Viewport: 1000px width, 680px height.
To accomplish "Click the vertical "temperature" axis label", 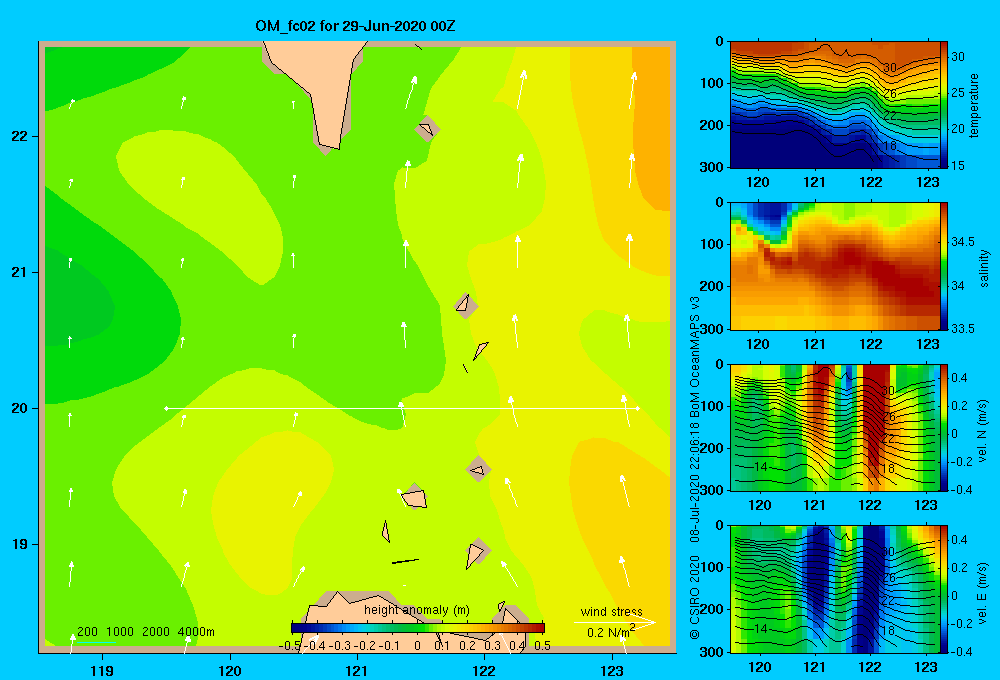I will pos(974,105).
